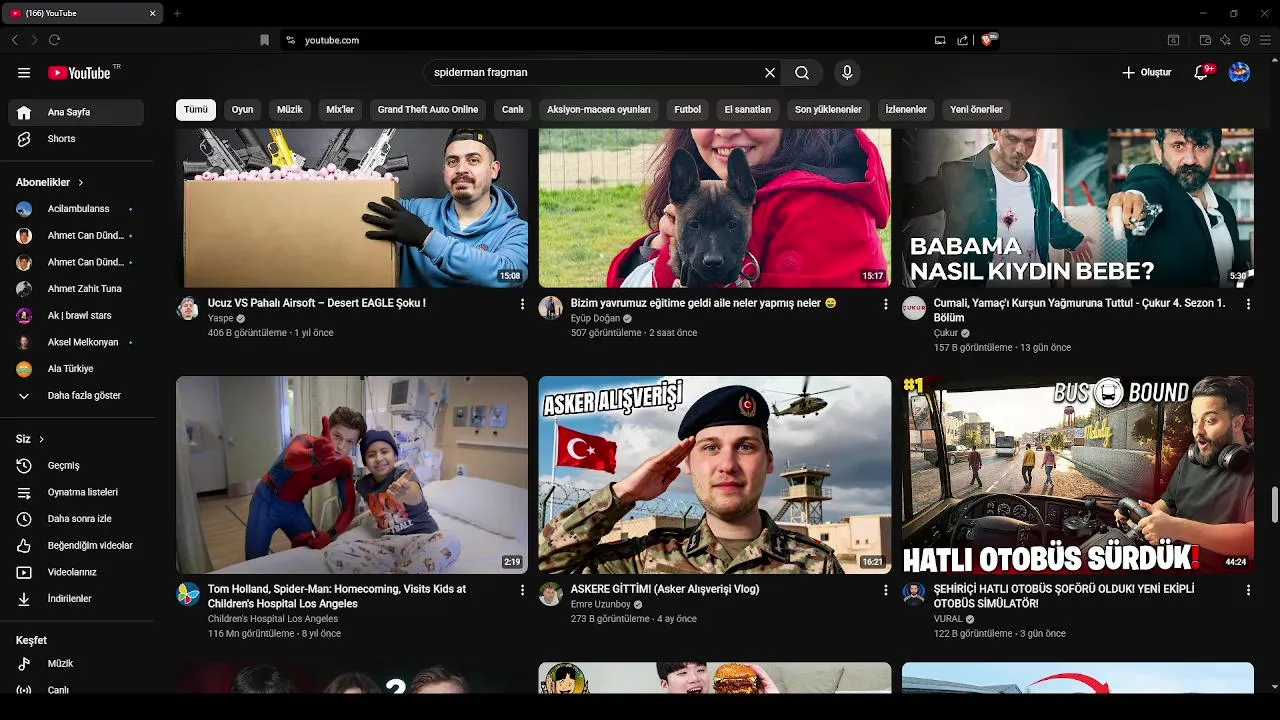Expand Daha fazla göster subscriptions
Screen dimensions: 1280x720
pyautogui.click(x=76, y=396)
